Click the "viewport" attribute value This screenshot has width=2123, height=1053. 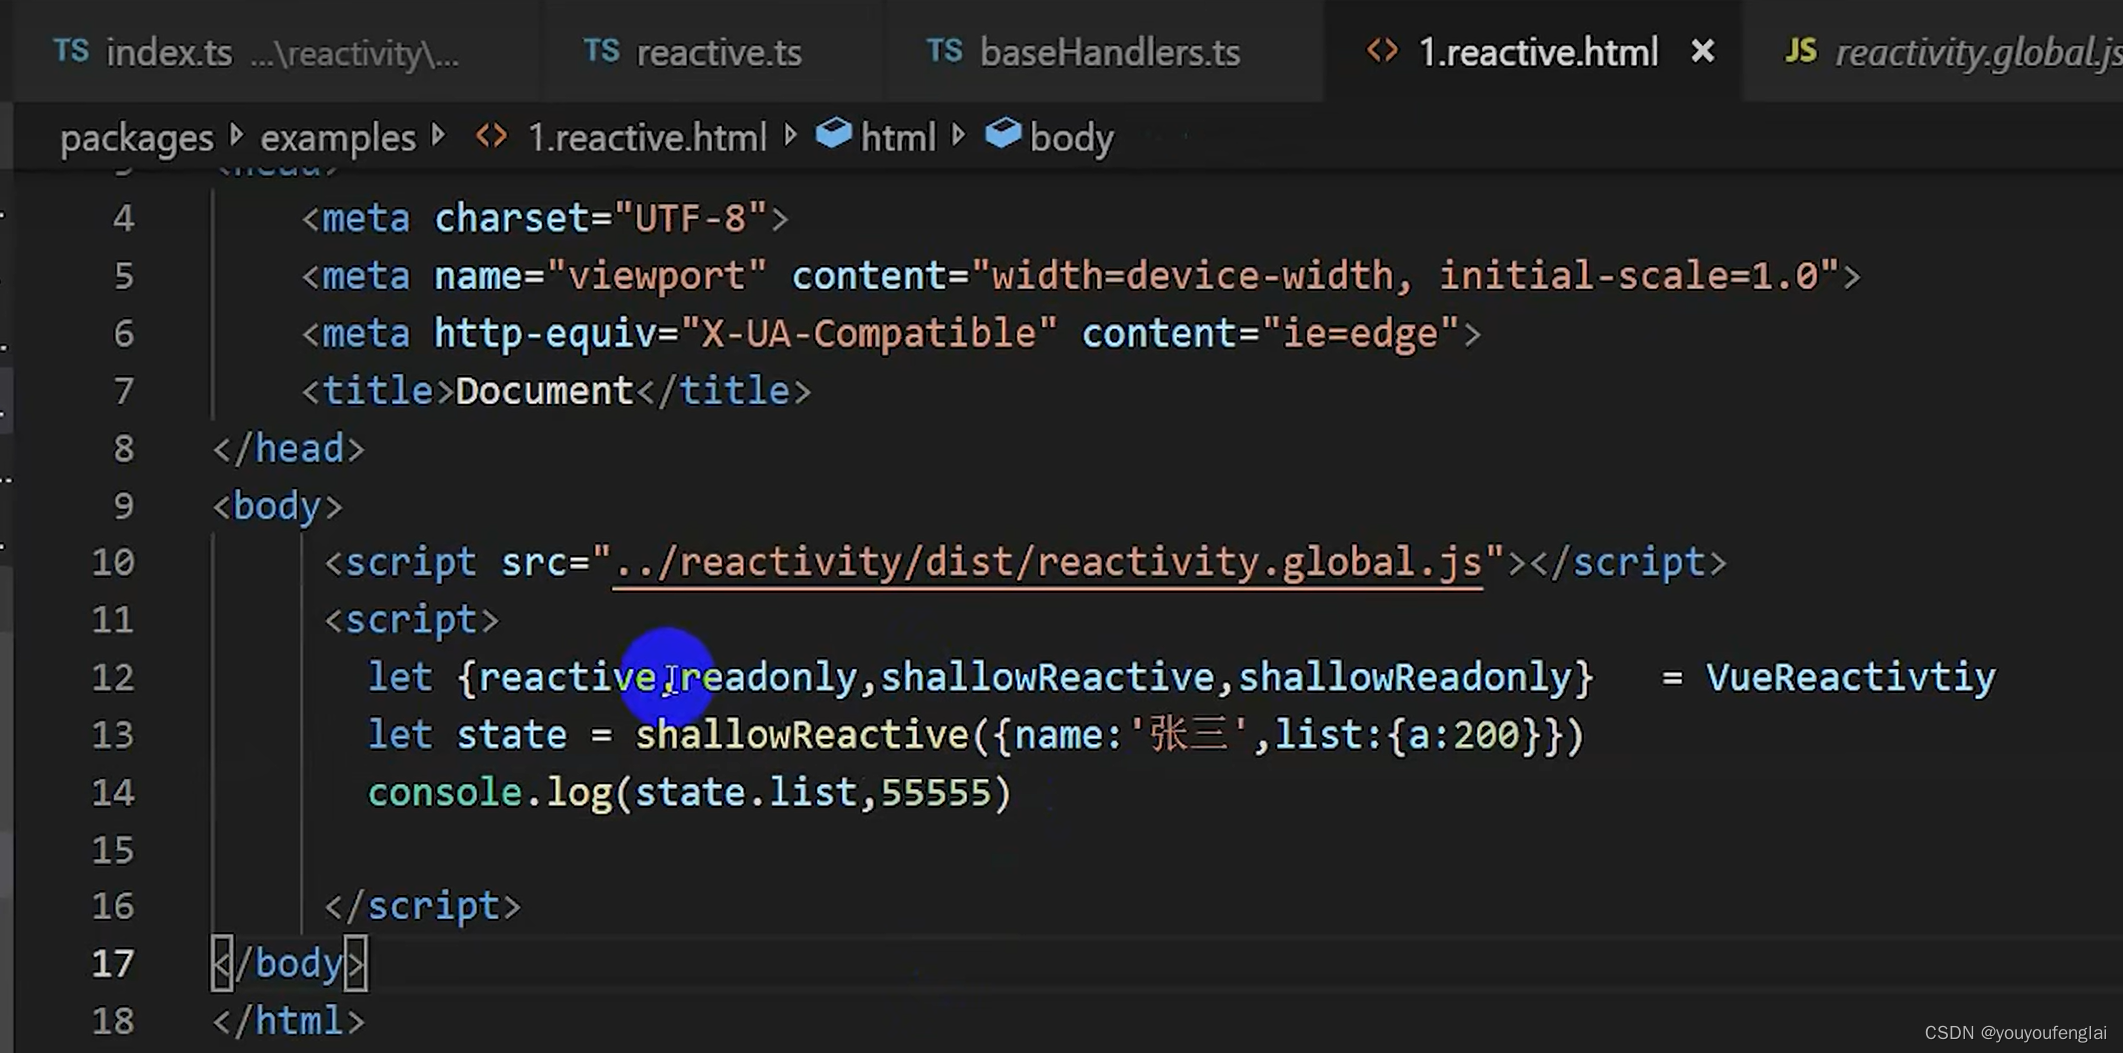(x=657, y=276)
